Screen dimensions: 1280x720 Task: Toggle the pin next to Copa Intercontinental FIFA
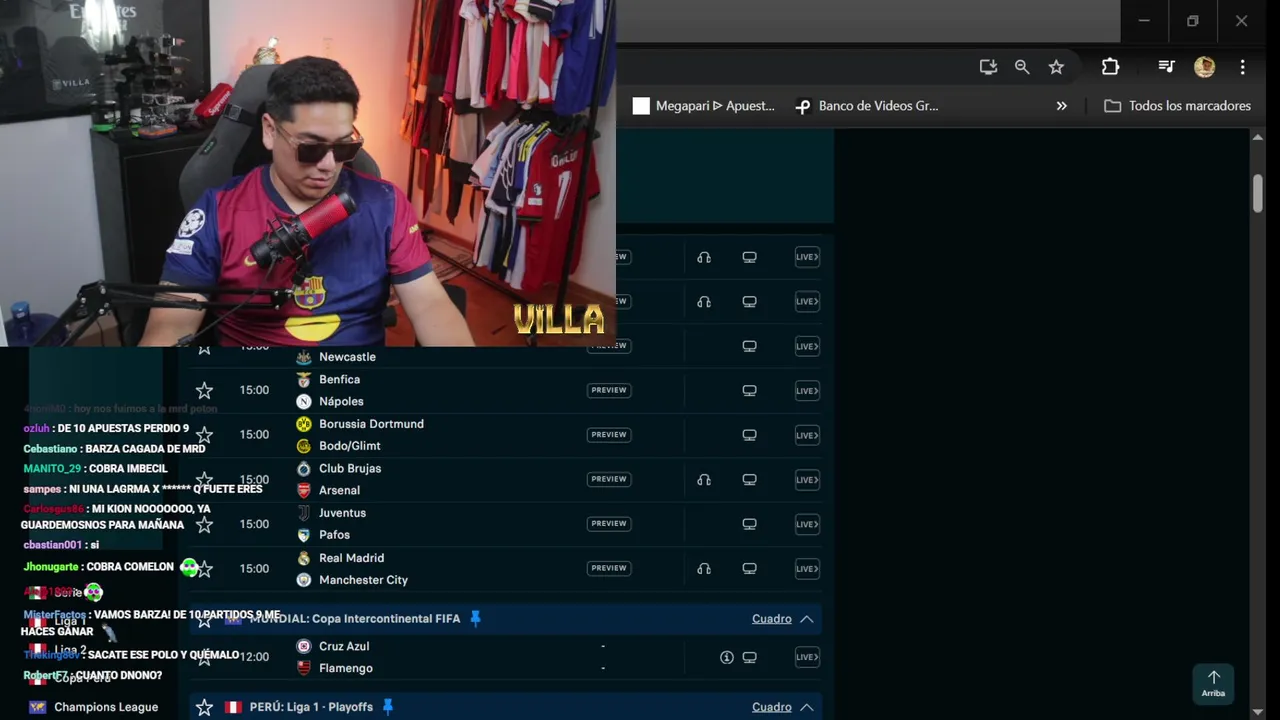tap(475, 619)
